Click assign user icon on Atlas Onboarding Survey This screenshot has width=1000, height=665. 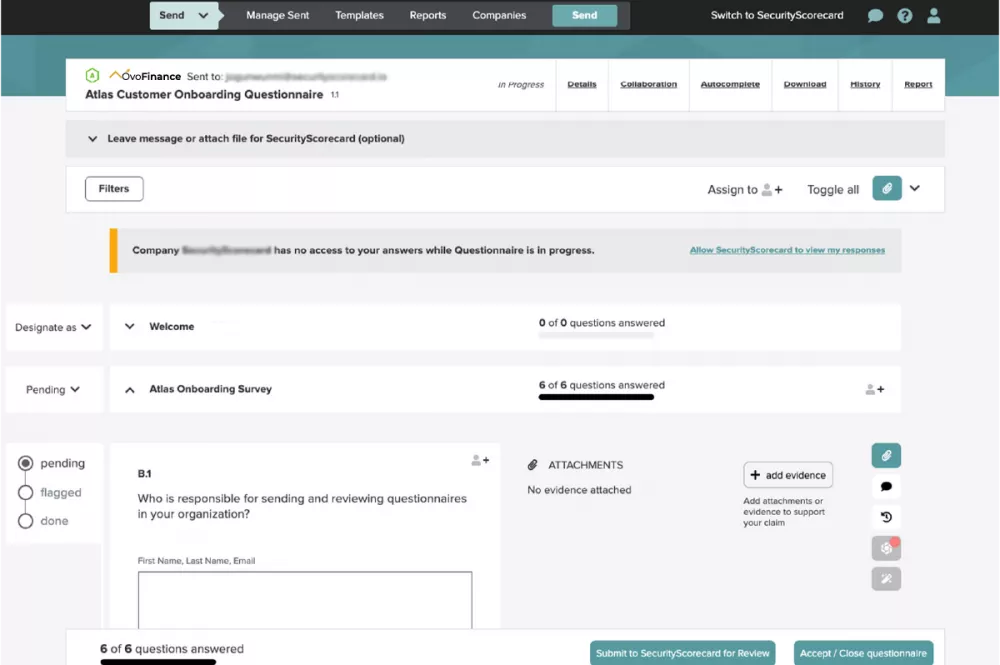(x=874, y=390)
